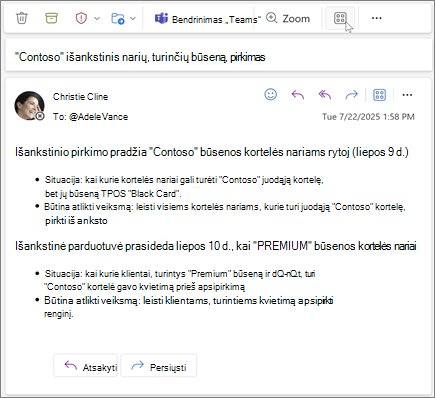This screenshot has height=398, width=435.
Task: Click the Persiųsti forward button
Action: pyautogui.click(x=159, y=366)
